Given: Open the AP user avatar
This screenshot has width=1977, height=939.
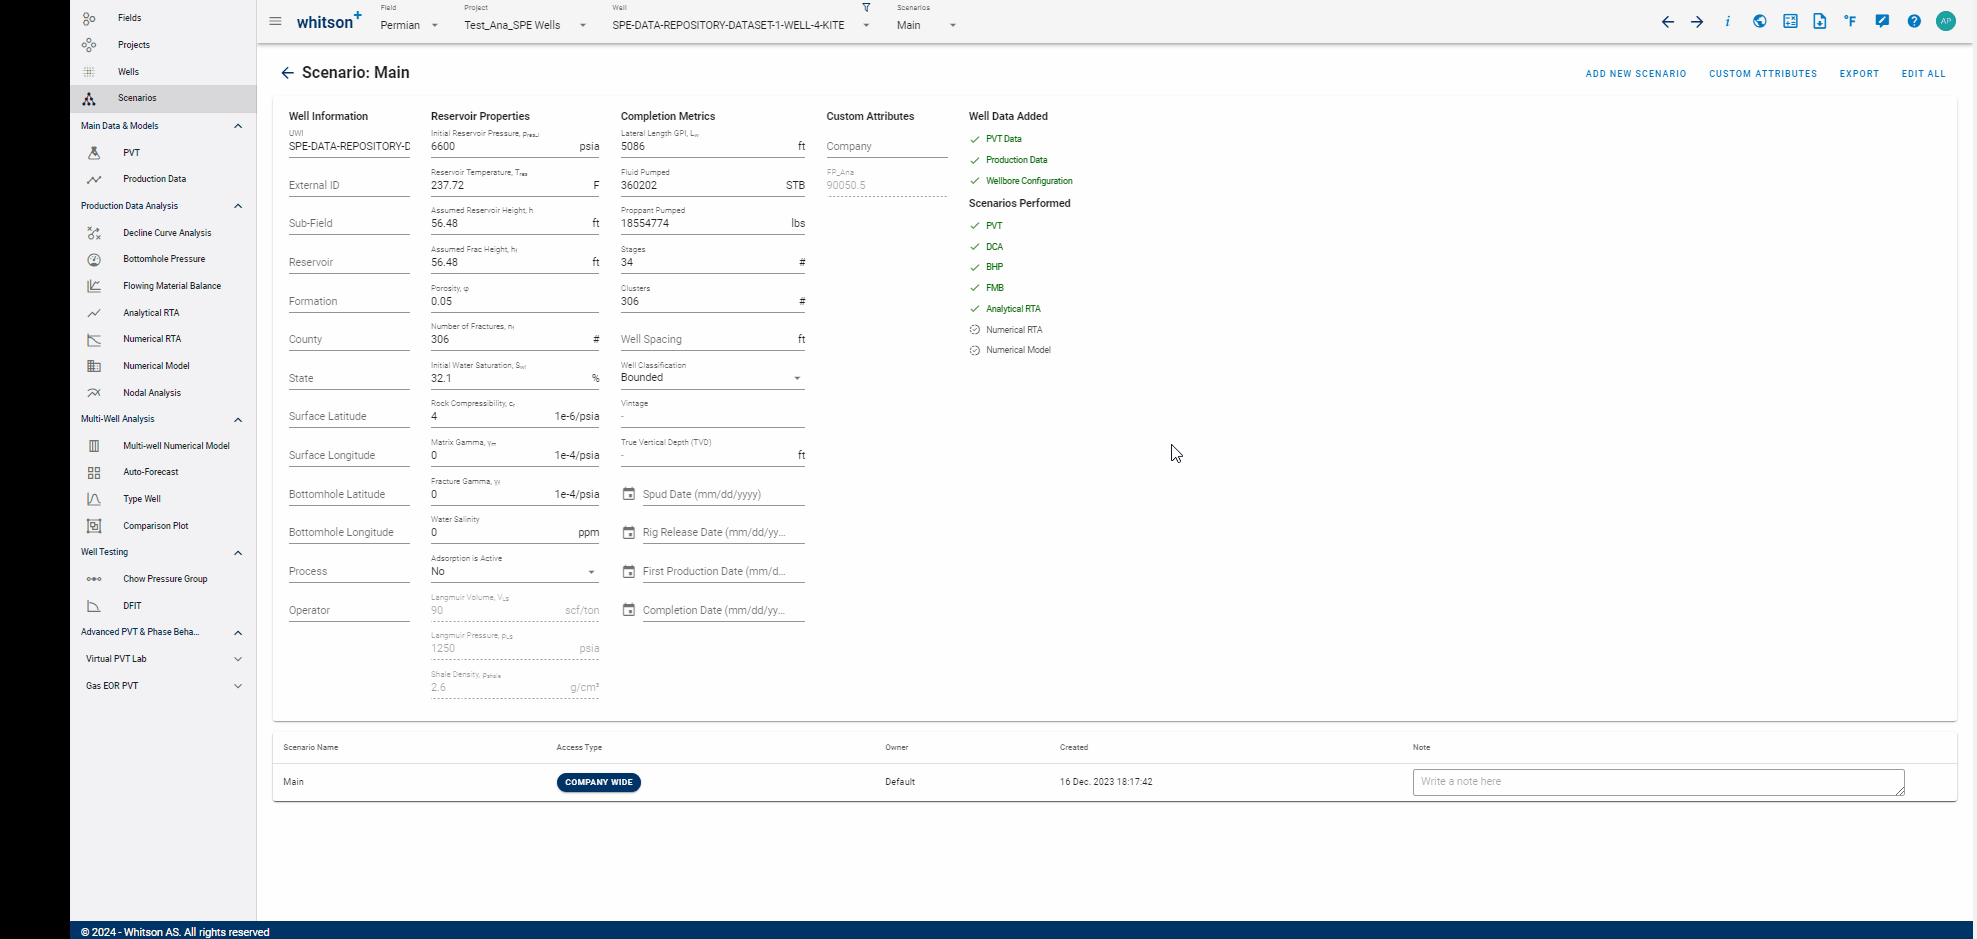Looking at the screenshot, I should pyautogui.click(x=1946, y=21).
